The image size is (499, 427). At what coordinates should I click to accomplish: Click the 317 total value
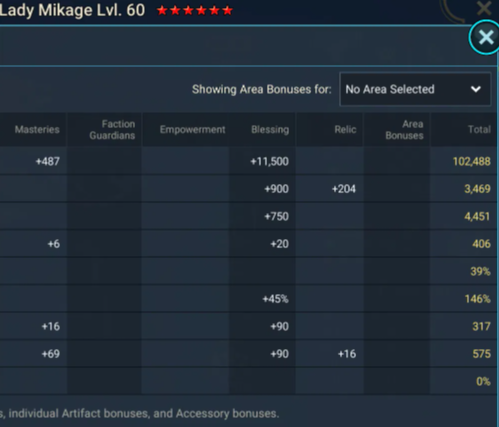tap(481, 326)
